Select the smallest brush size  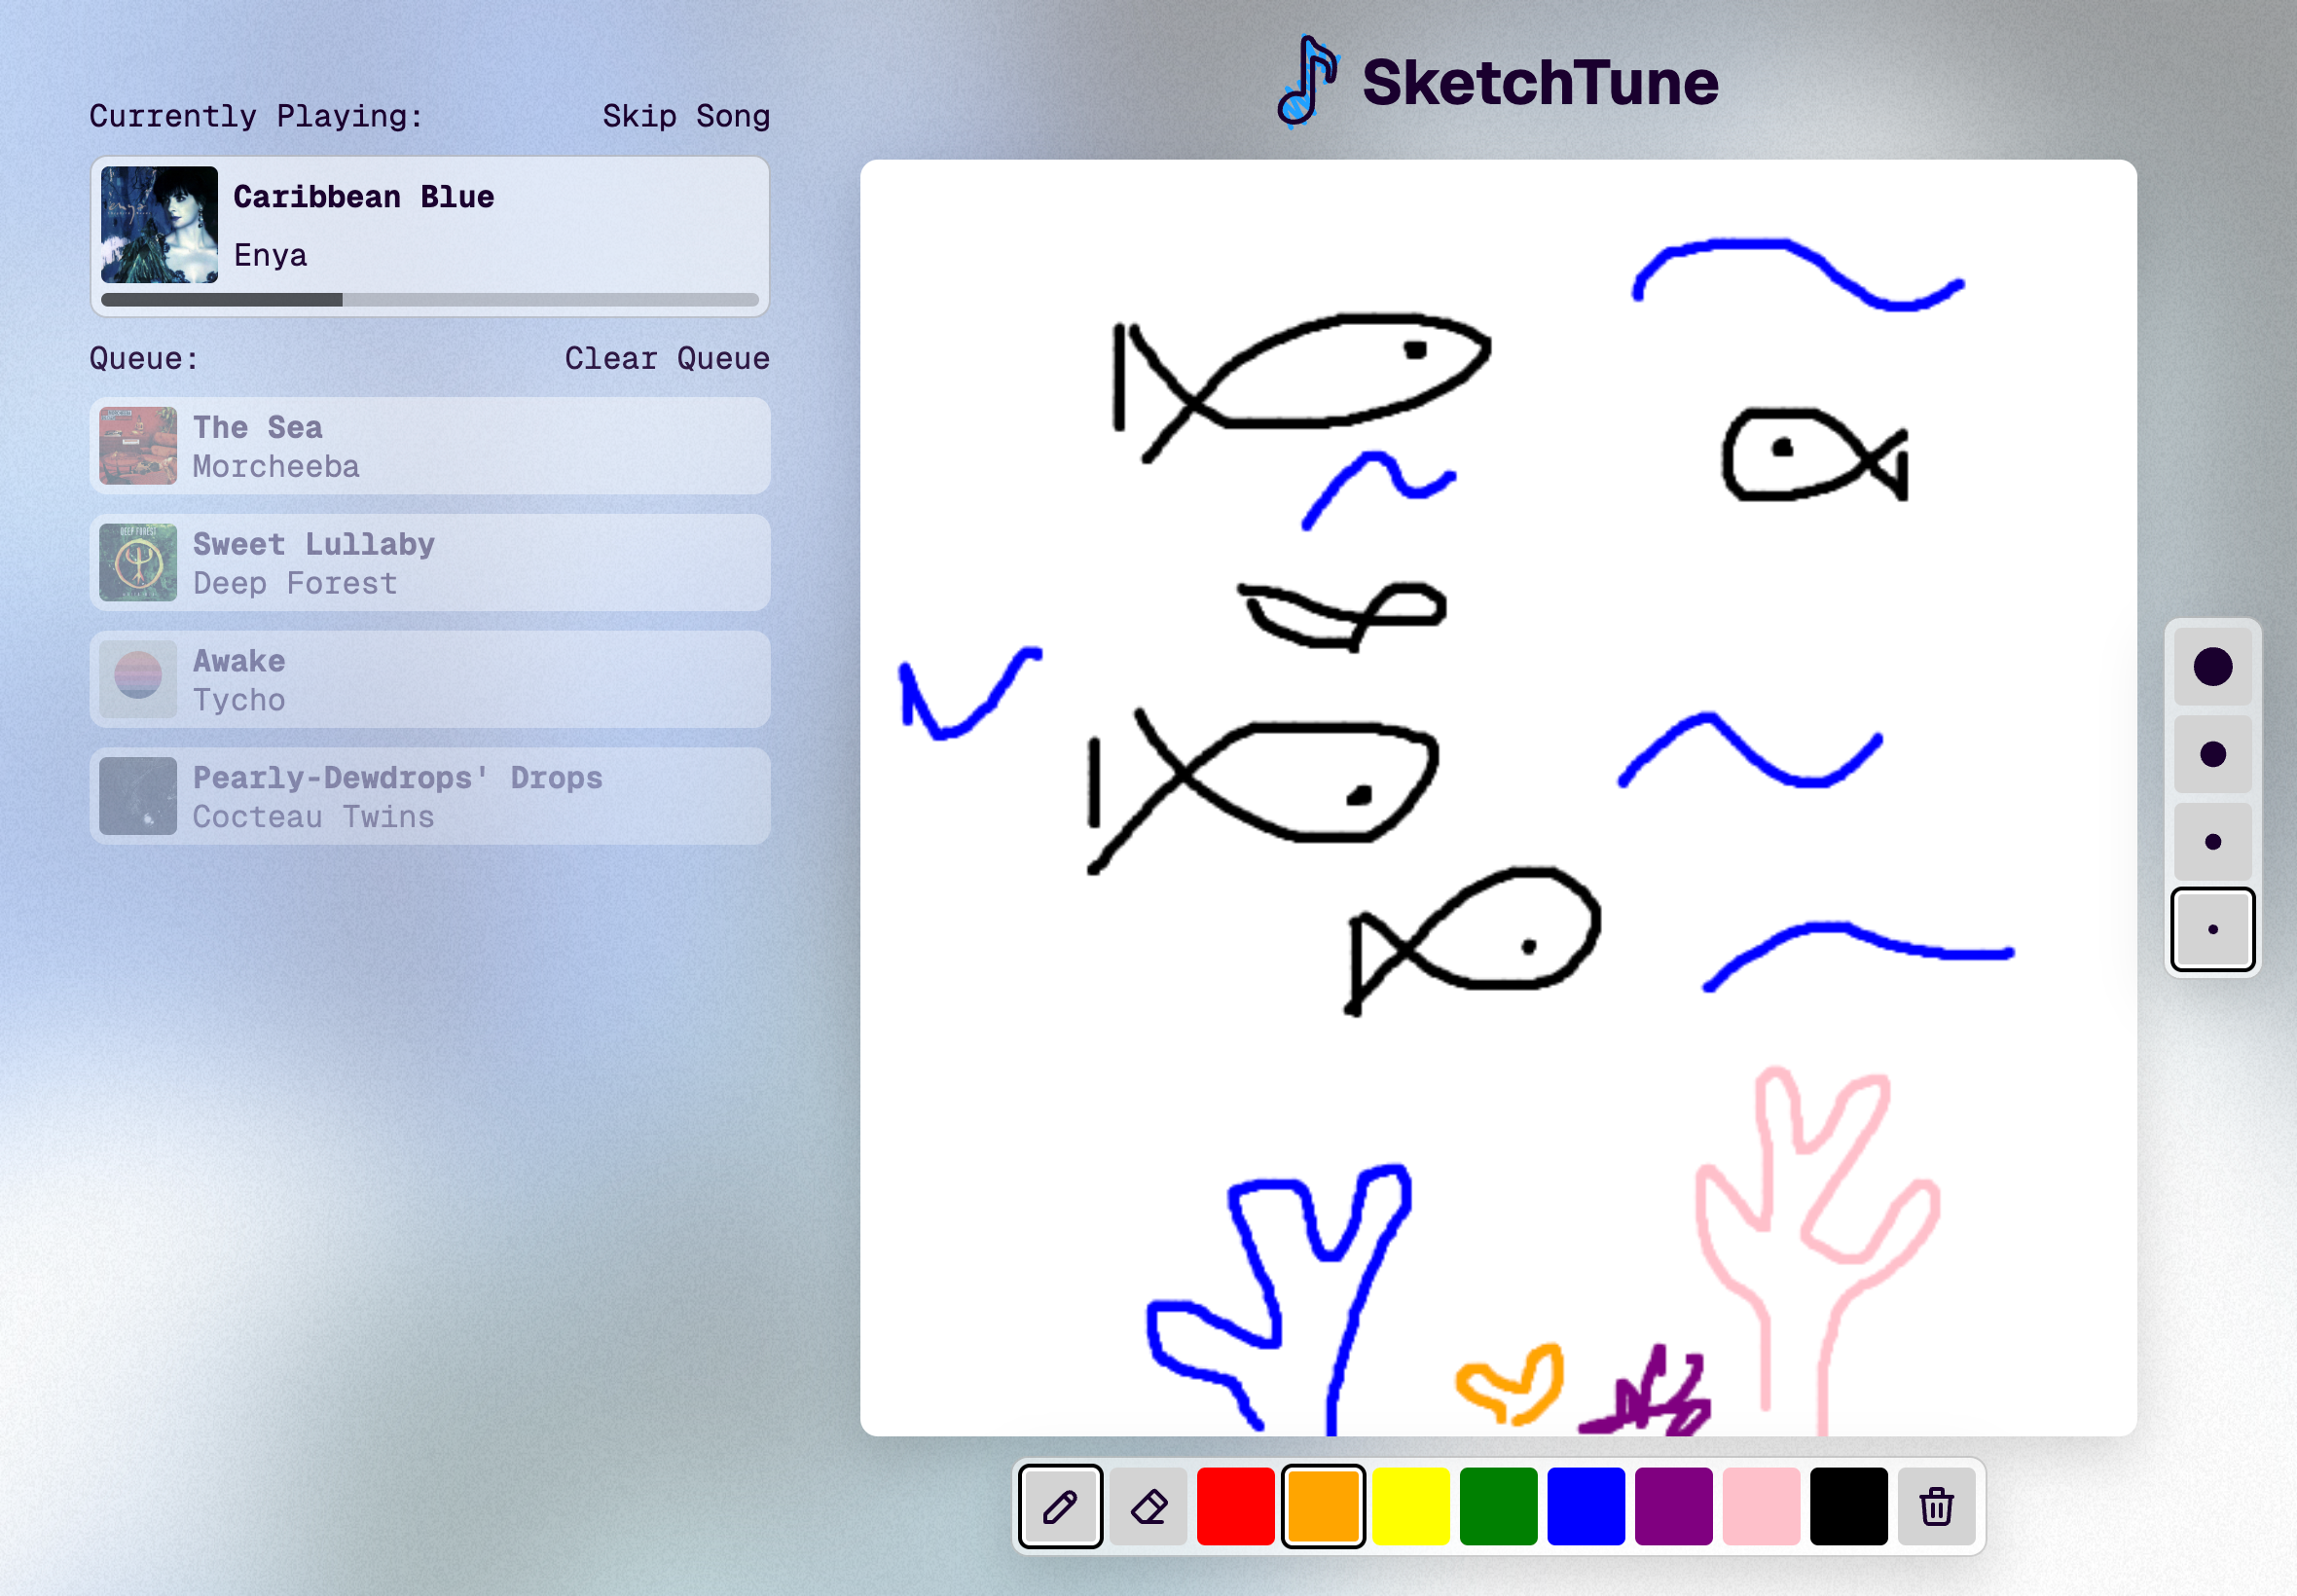[x=2212, y=929]
